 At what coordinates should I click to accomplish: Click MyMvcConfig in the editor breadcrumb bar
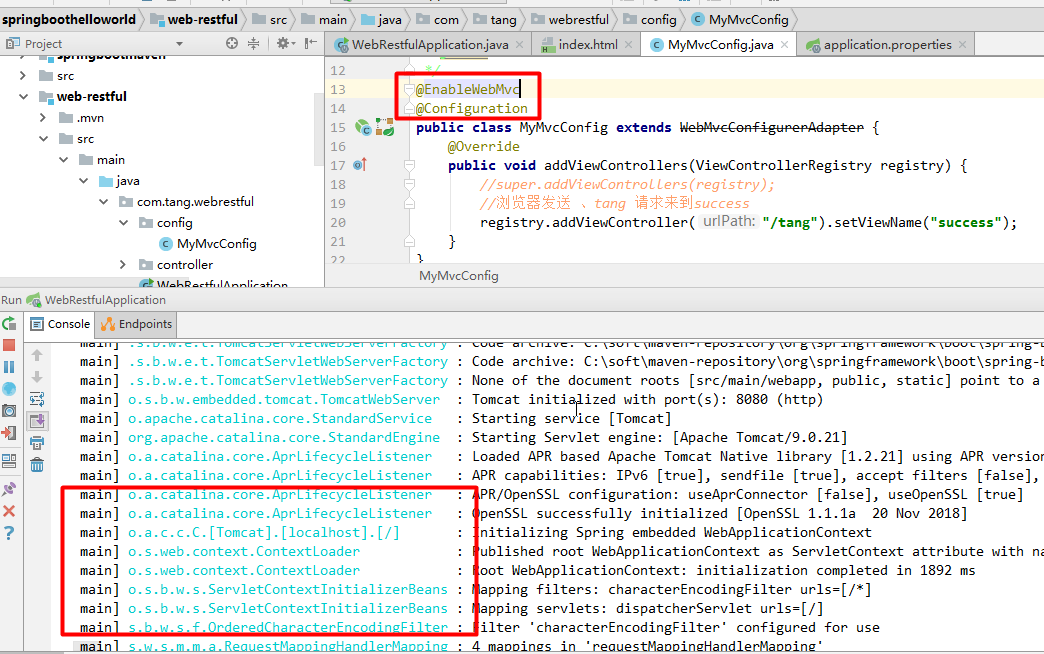tap(458, 276)
